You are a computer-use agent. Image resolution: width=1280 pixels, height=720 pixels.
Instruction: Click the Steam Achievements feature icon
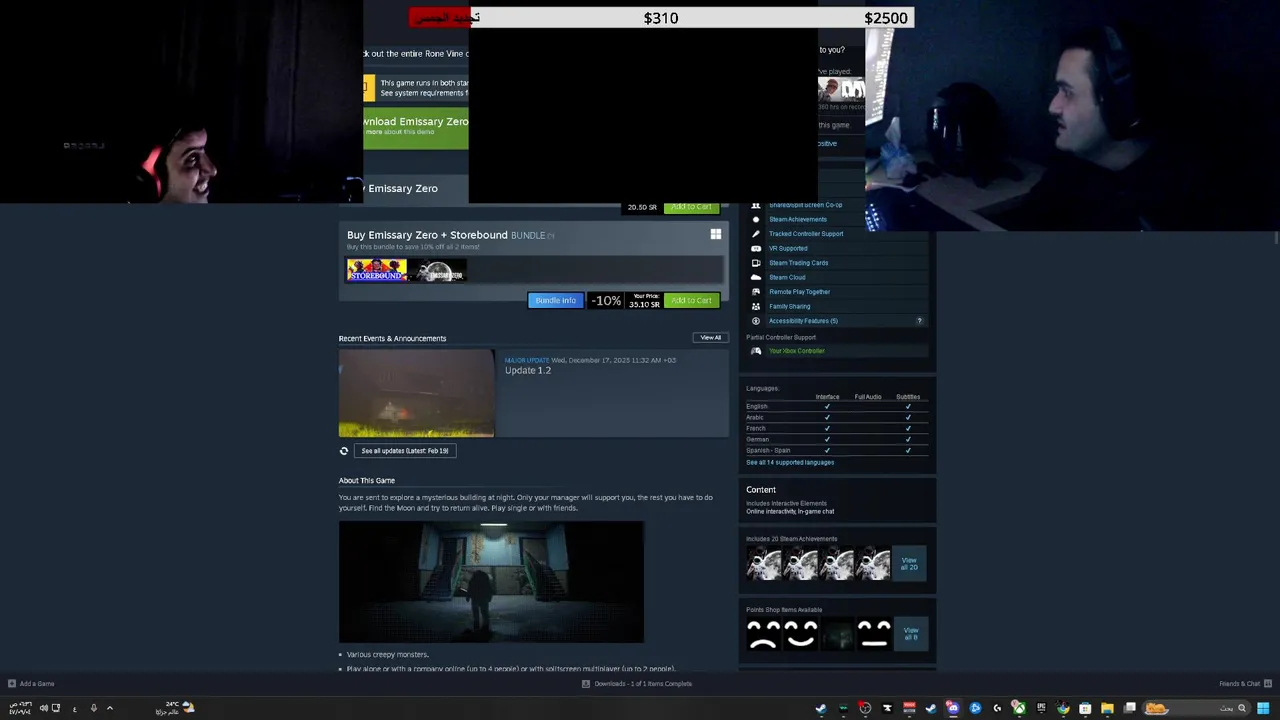pyautogui.click(x=756, y=219)
